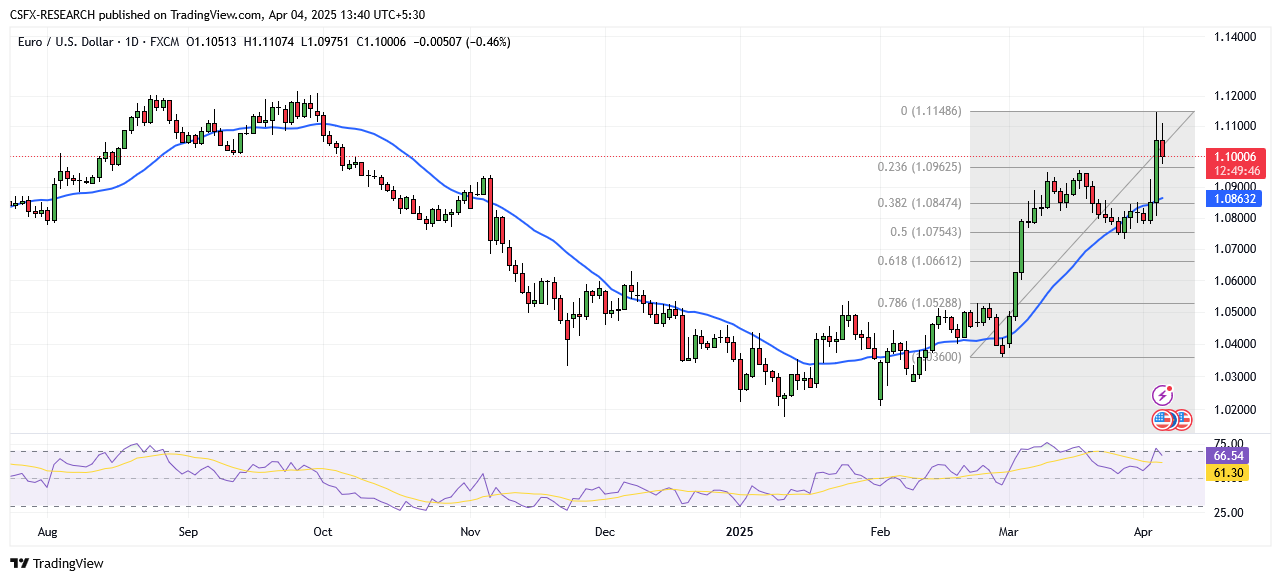The height and width of the screenshot is (581, 1281).
Task: Click the purple lightning ideas icon
Action: [1163, 395]
